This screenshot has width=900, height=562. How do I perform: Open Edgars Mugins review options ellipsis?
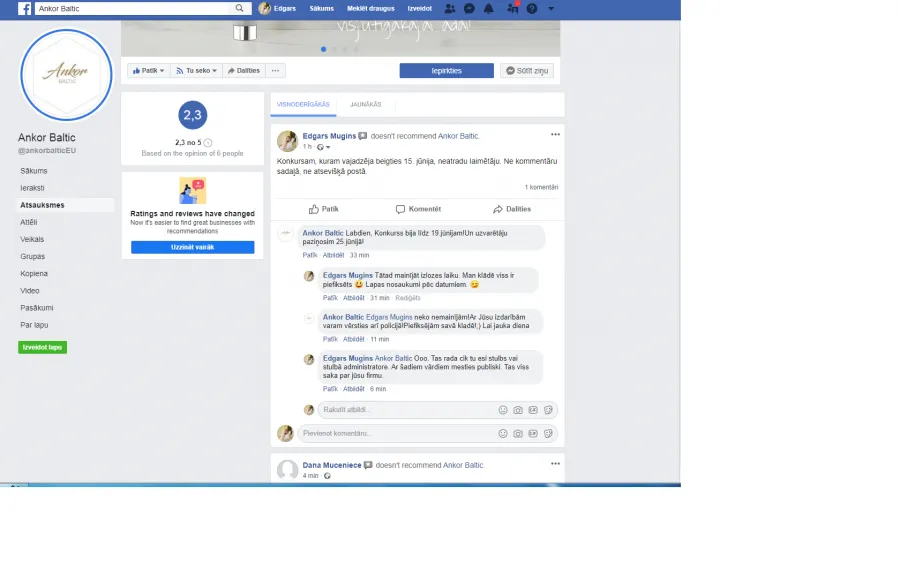[555, 134]
